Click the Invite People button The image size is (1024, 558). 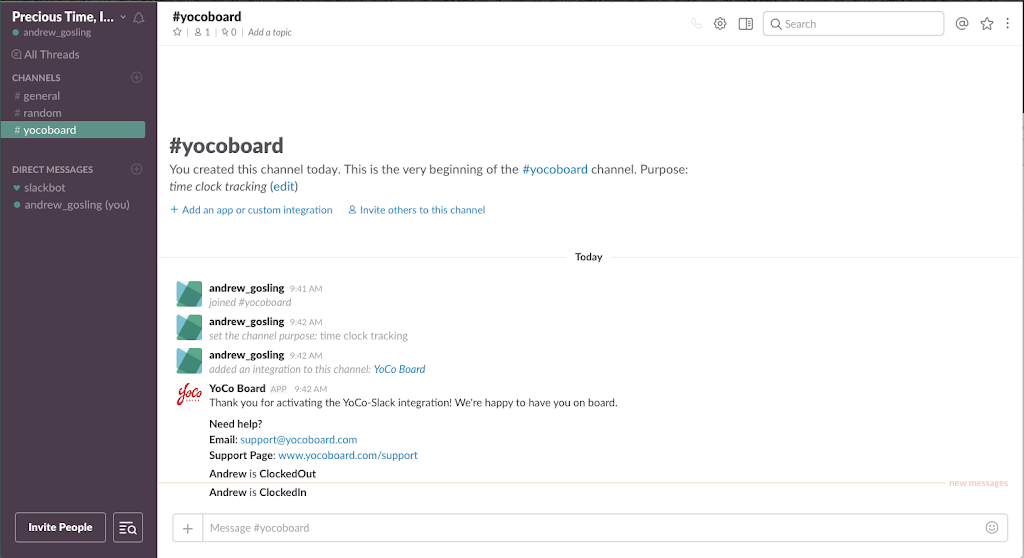[x=60, y=527]
